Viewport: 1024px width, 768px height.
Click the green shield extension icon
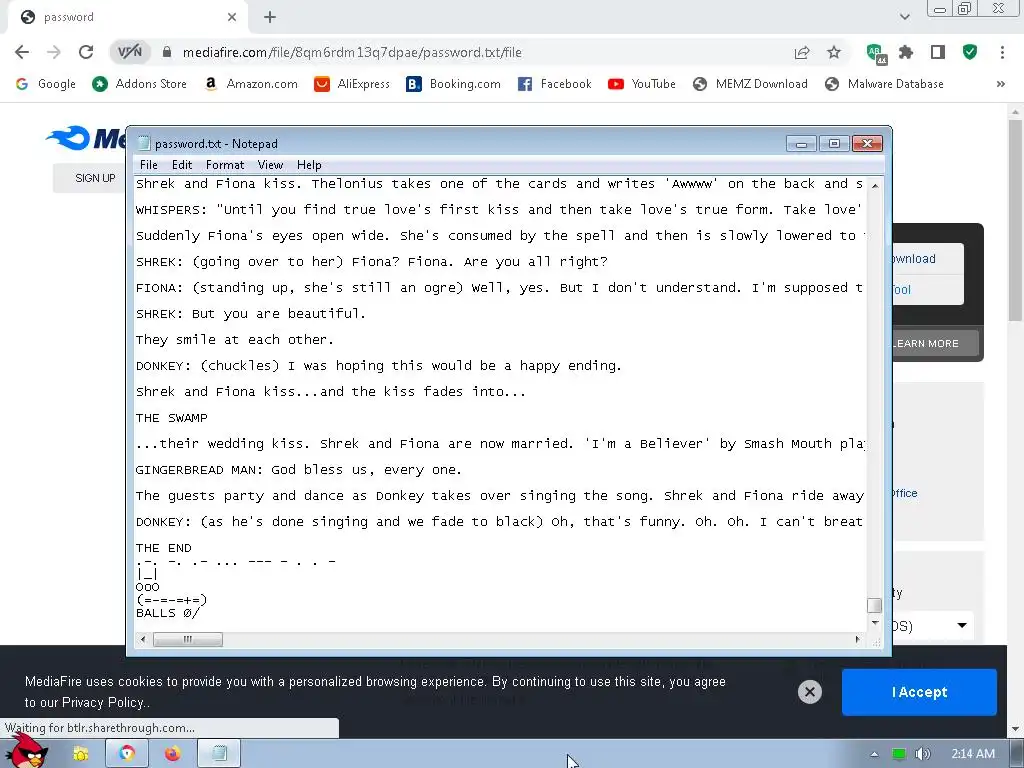click(x=970, y=52)
